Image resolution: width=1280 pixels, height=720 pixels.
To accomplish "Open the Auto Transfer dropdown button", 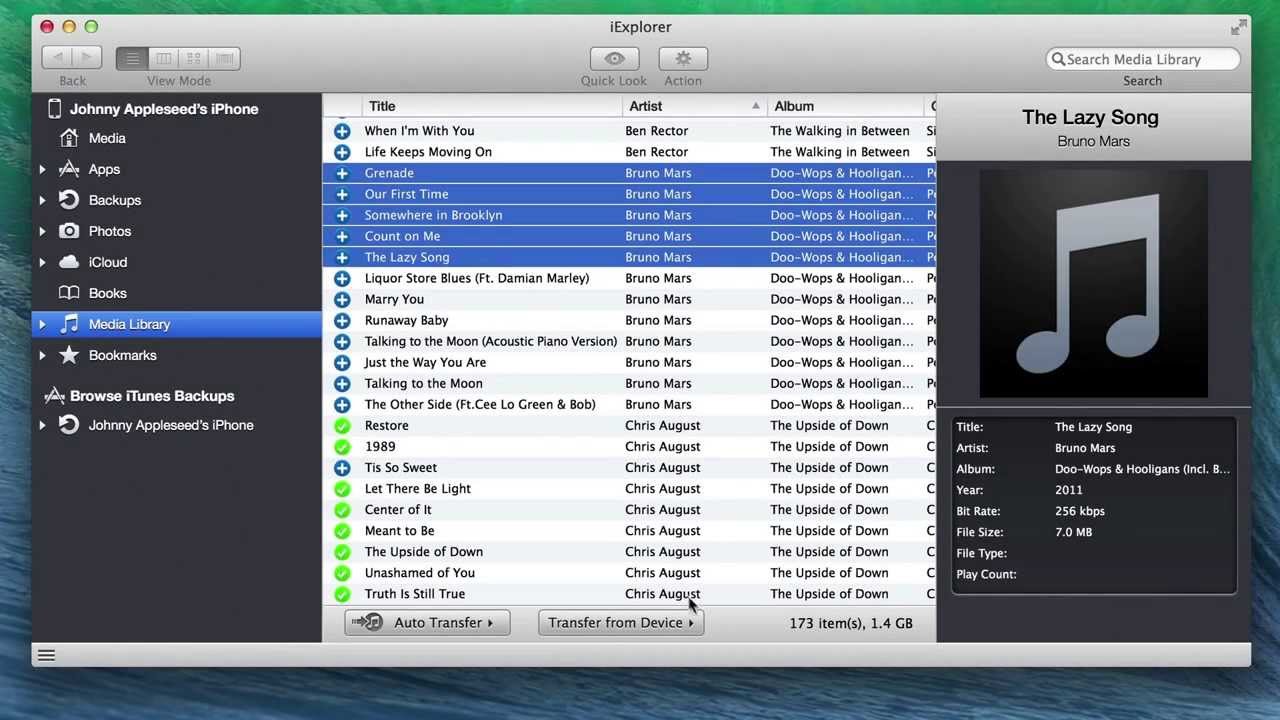I will [x=427, y=622].
